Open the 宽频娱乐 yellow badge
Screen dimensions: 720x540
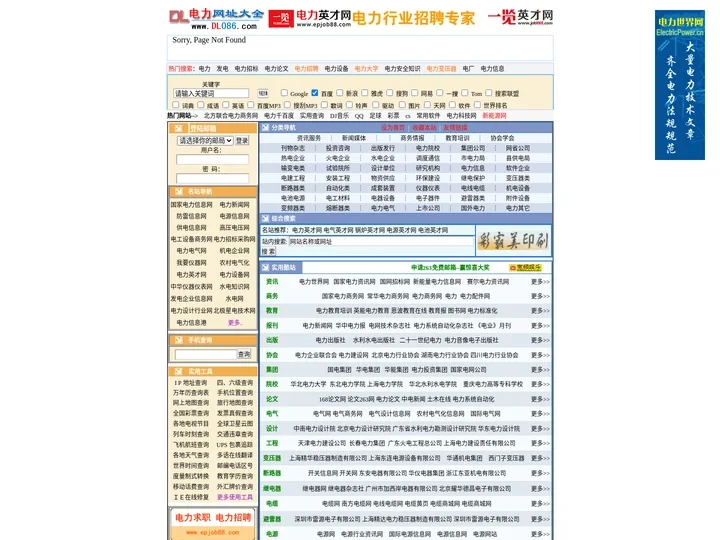(525, 267)
